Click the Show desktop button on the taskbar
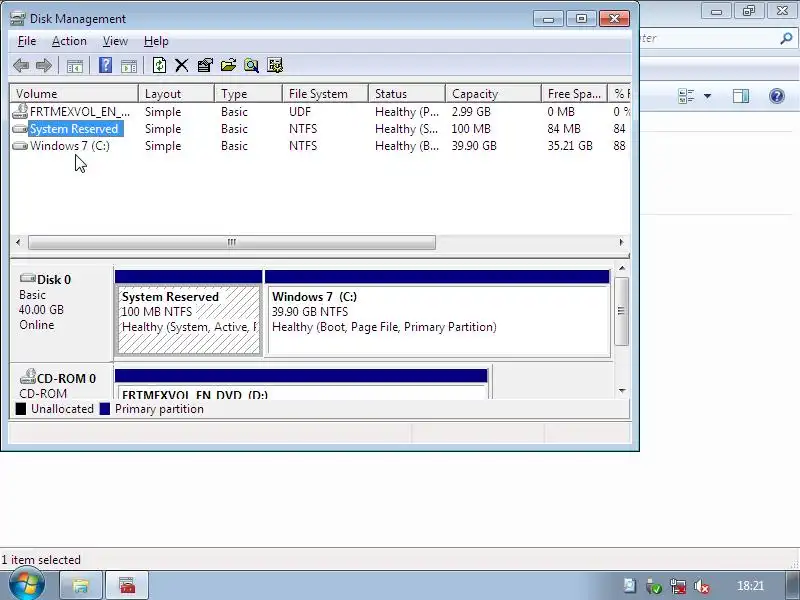The image size is (800, 600). [x=793, y=585]
